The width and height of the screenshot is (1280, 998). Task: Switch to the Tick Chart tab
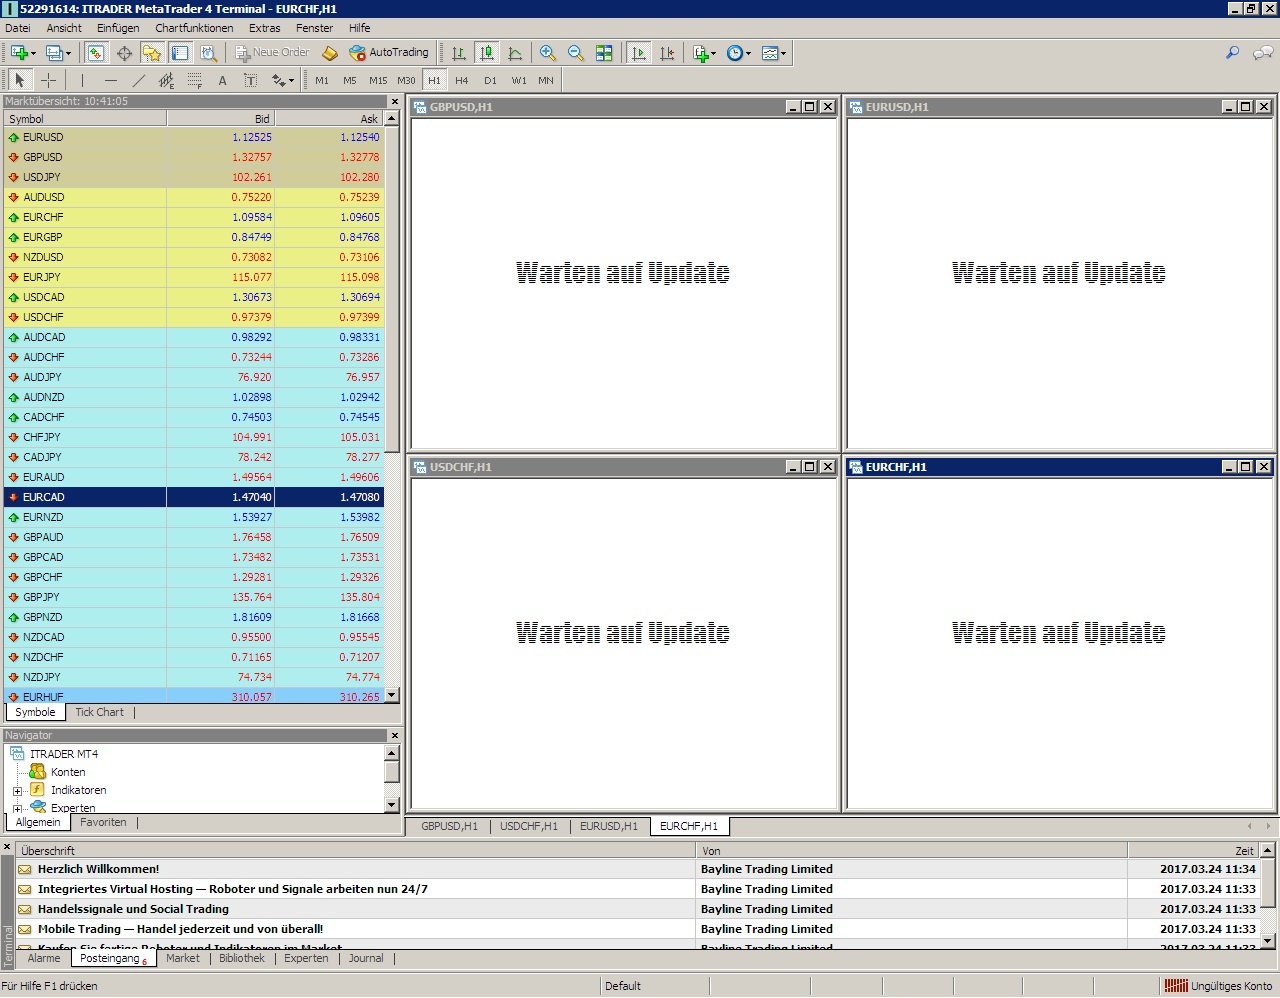point(99,713)
